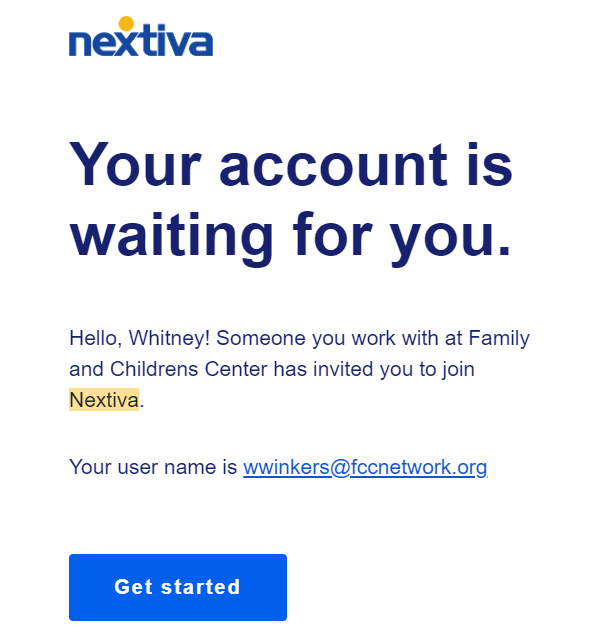Click the word "Someone" in the paragraph

(x=261, y=339)
